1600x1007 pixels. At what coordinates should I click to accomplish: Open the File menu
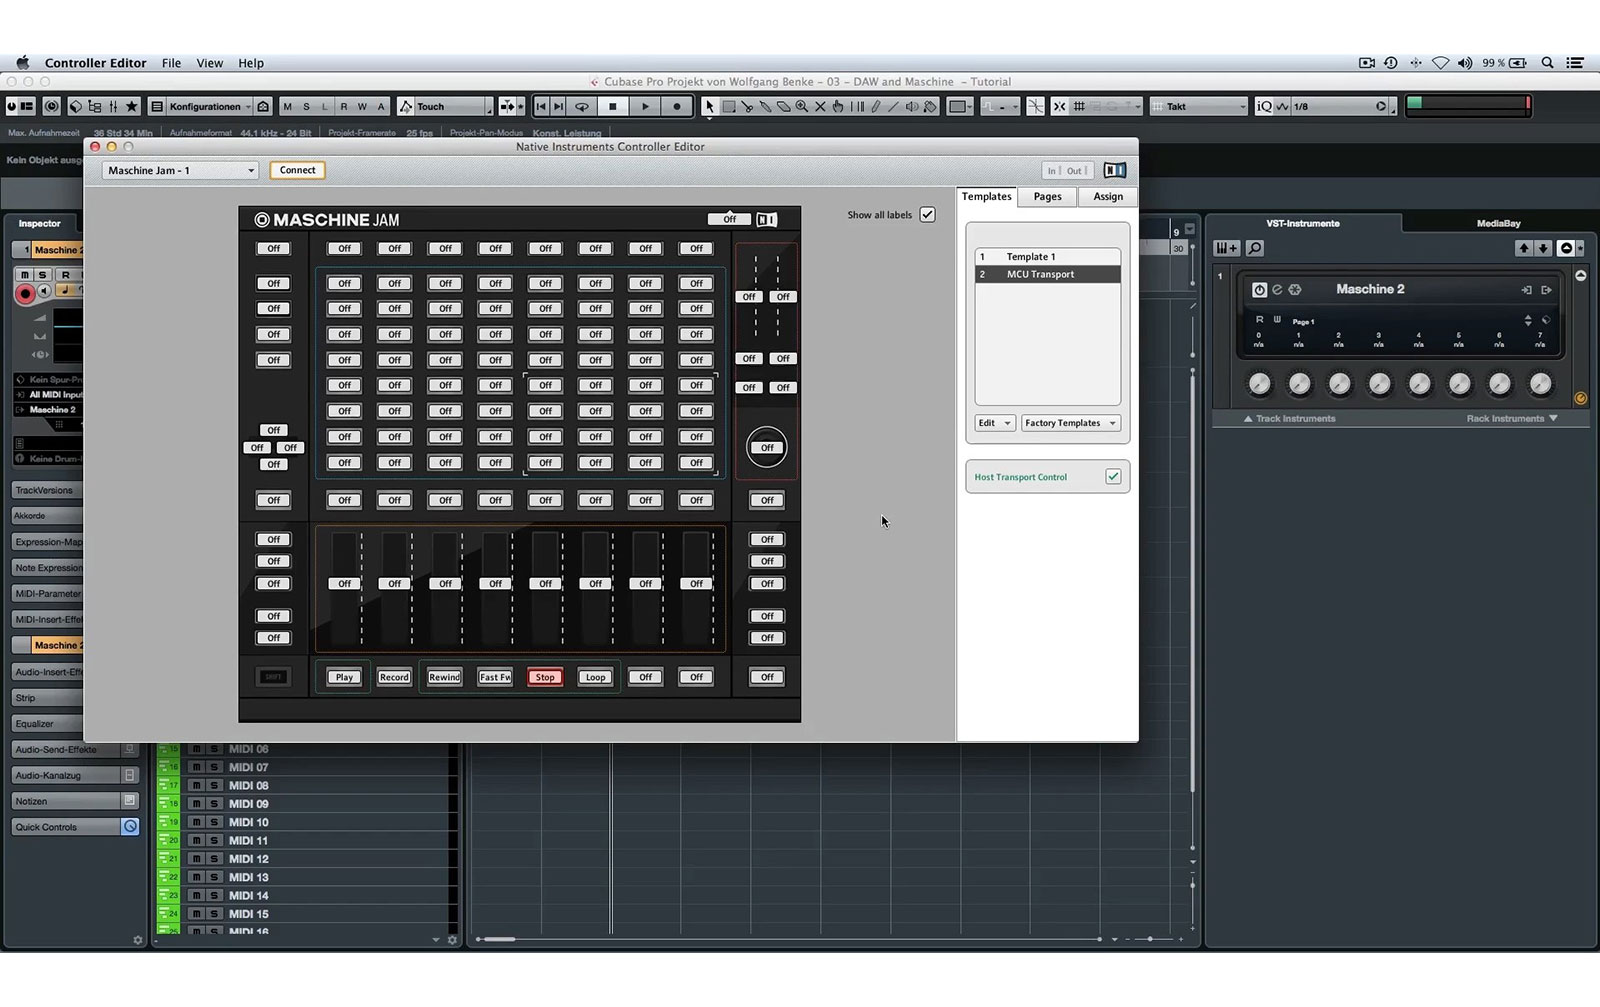[172, 63]
